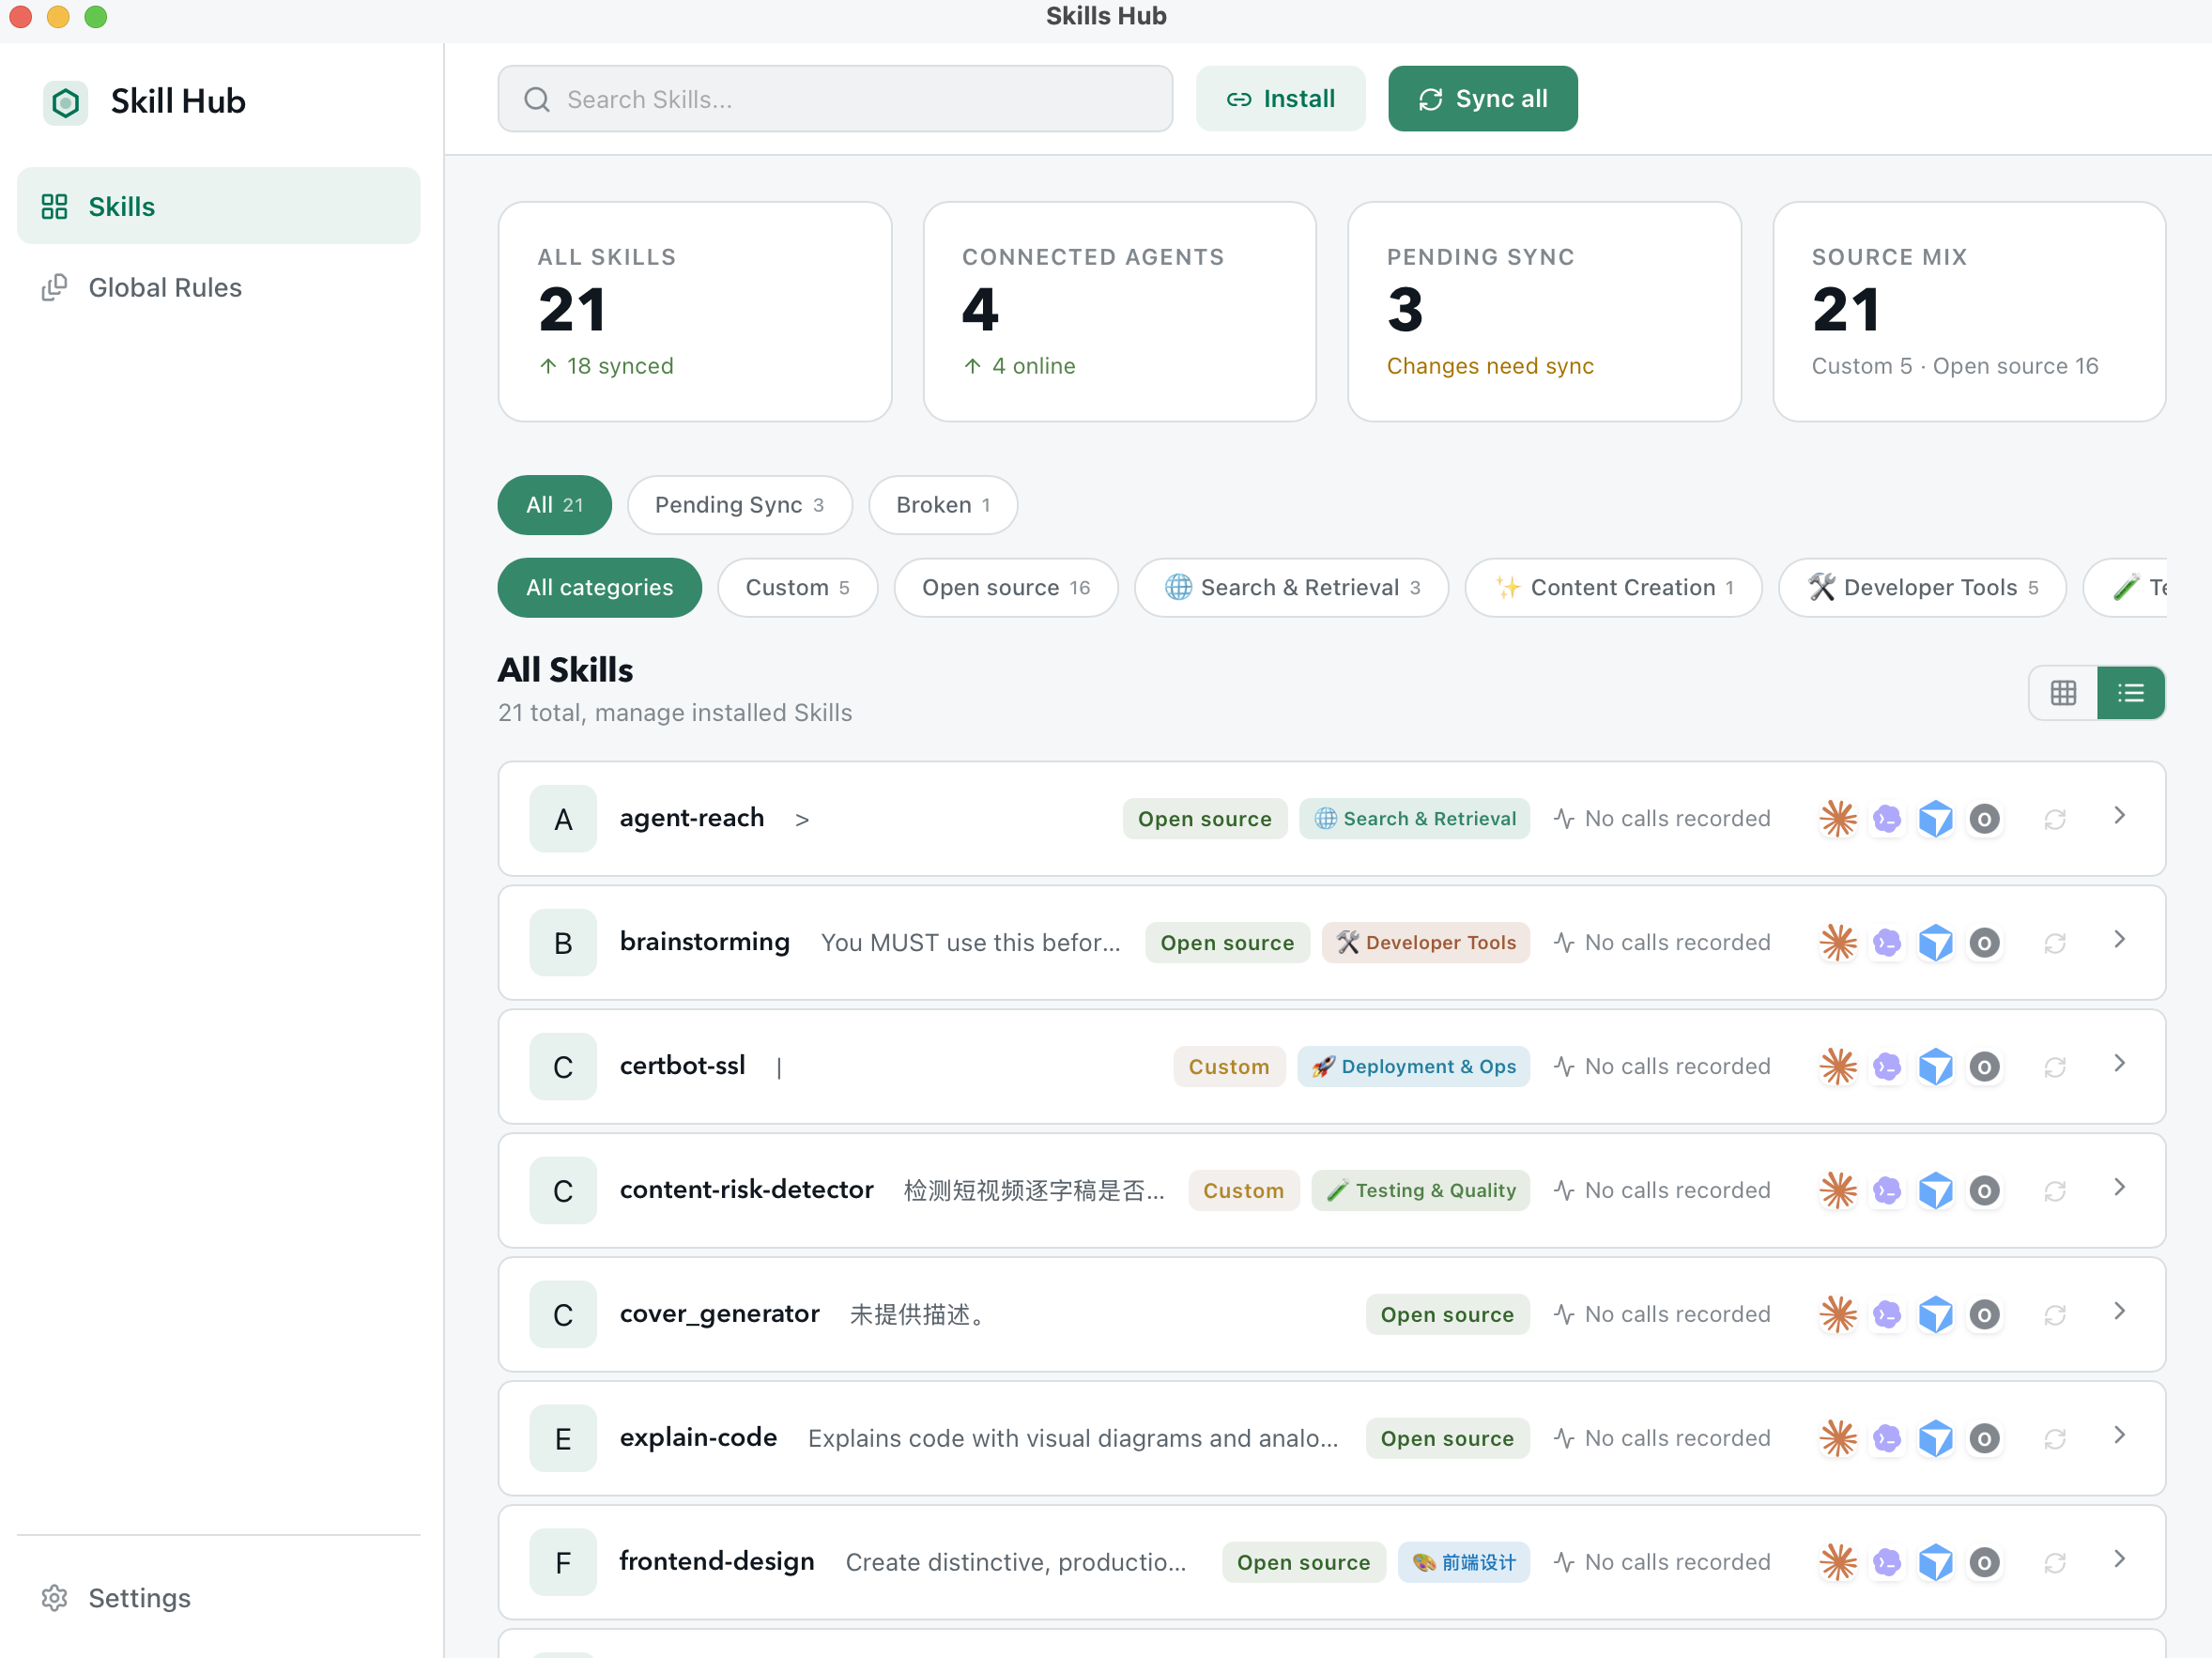Click the blue cube agent icon on agent-reach row
The width and height of the screenshot is (2212, 1658).
click(x=1936, y=819)
